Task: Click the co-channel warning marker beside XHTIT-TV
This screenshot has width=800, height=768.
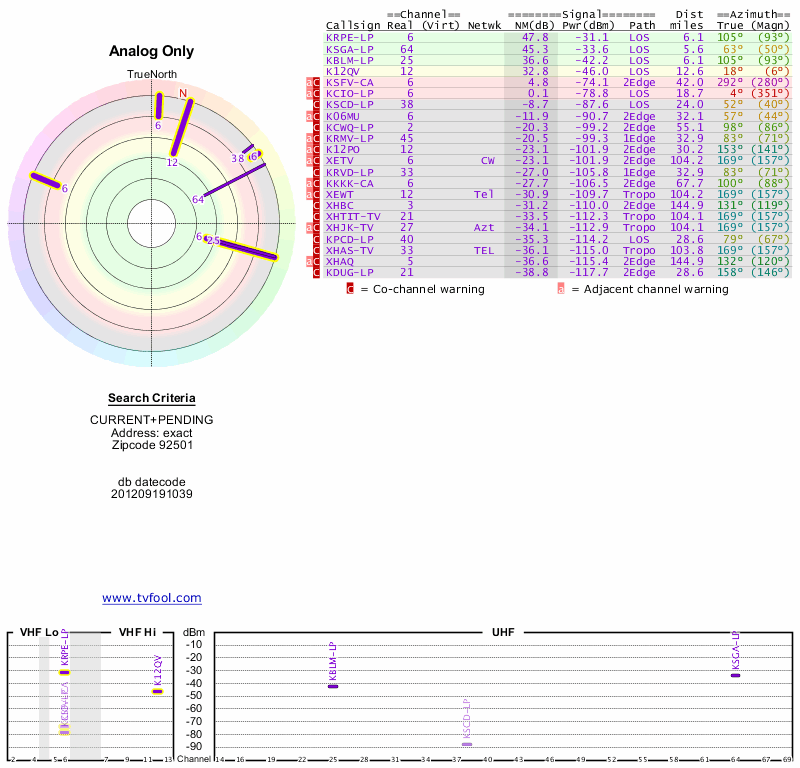Action: click(317, 216)
